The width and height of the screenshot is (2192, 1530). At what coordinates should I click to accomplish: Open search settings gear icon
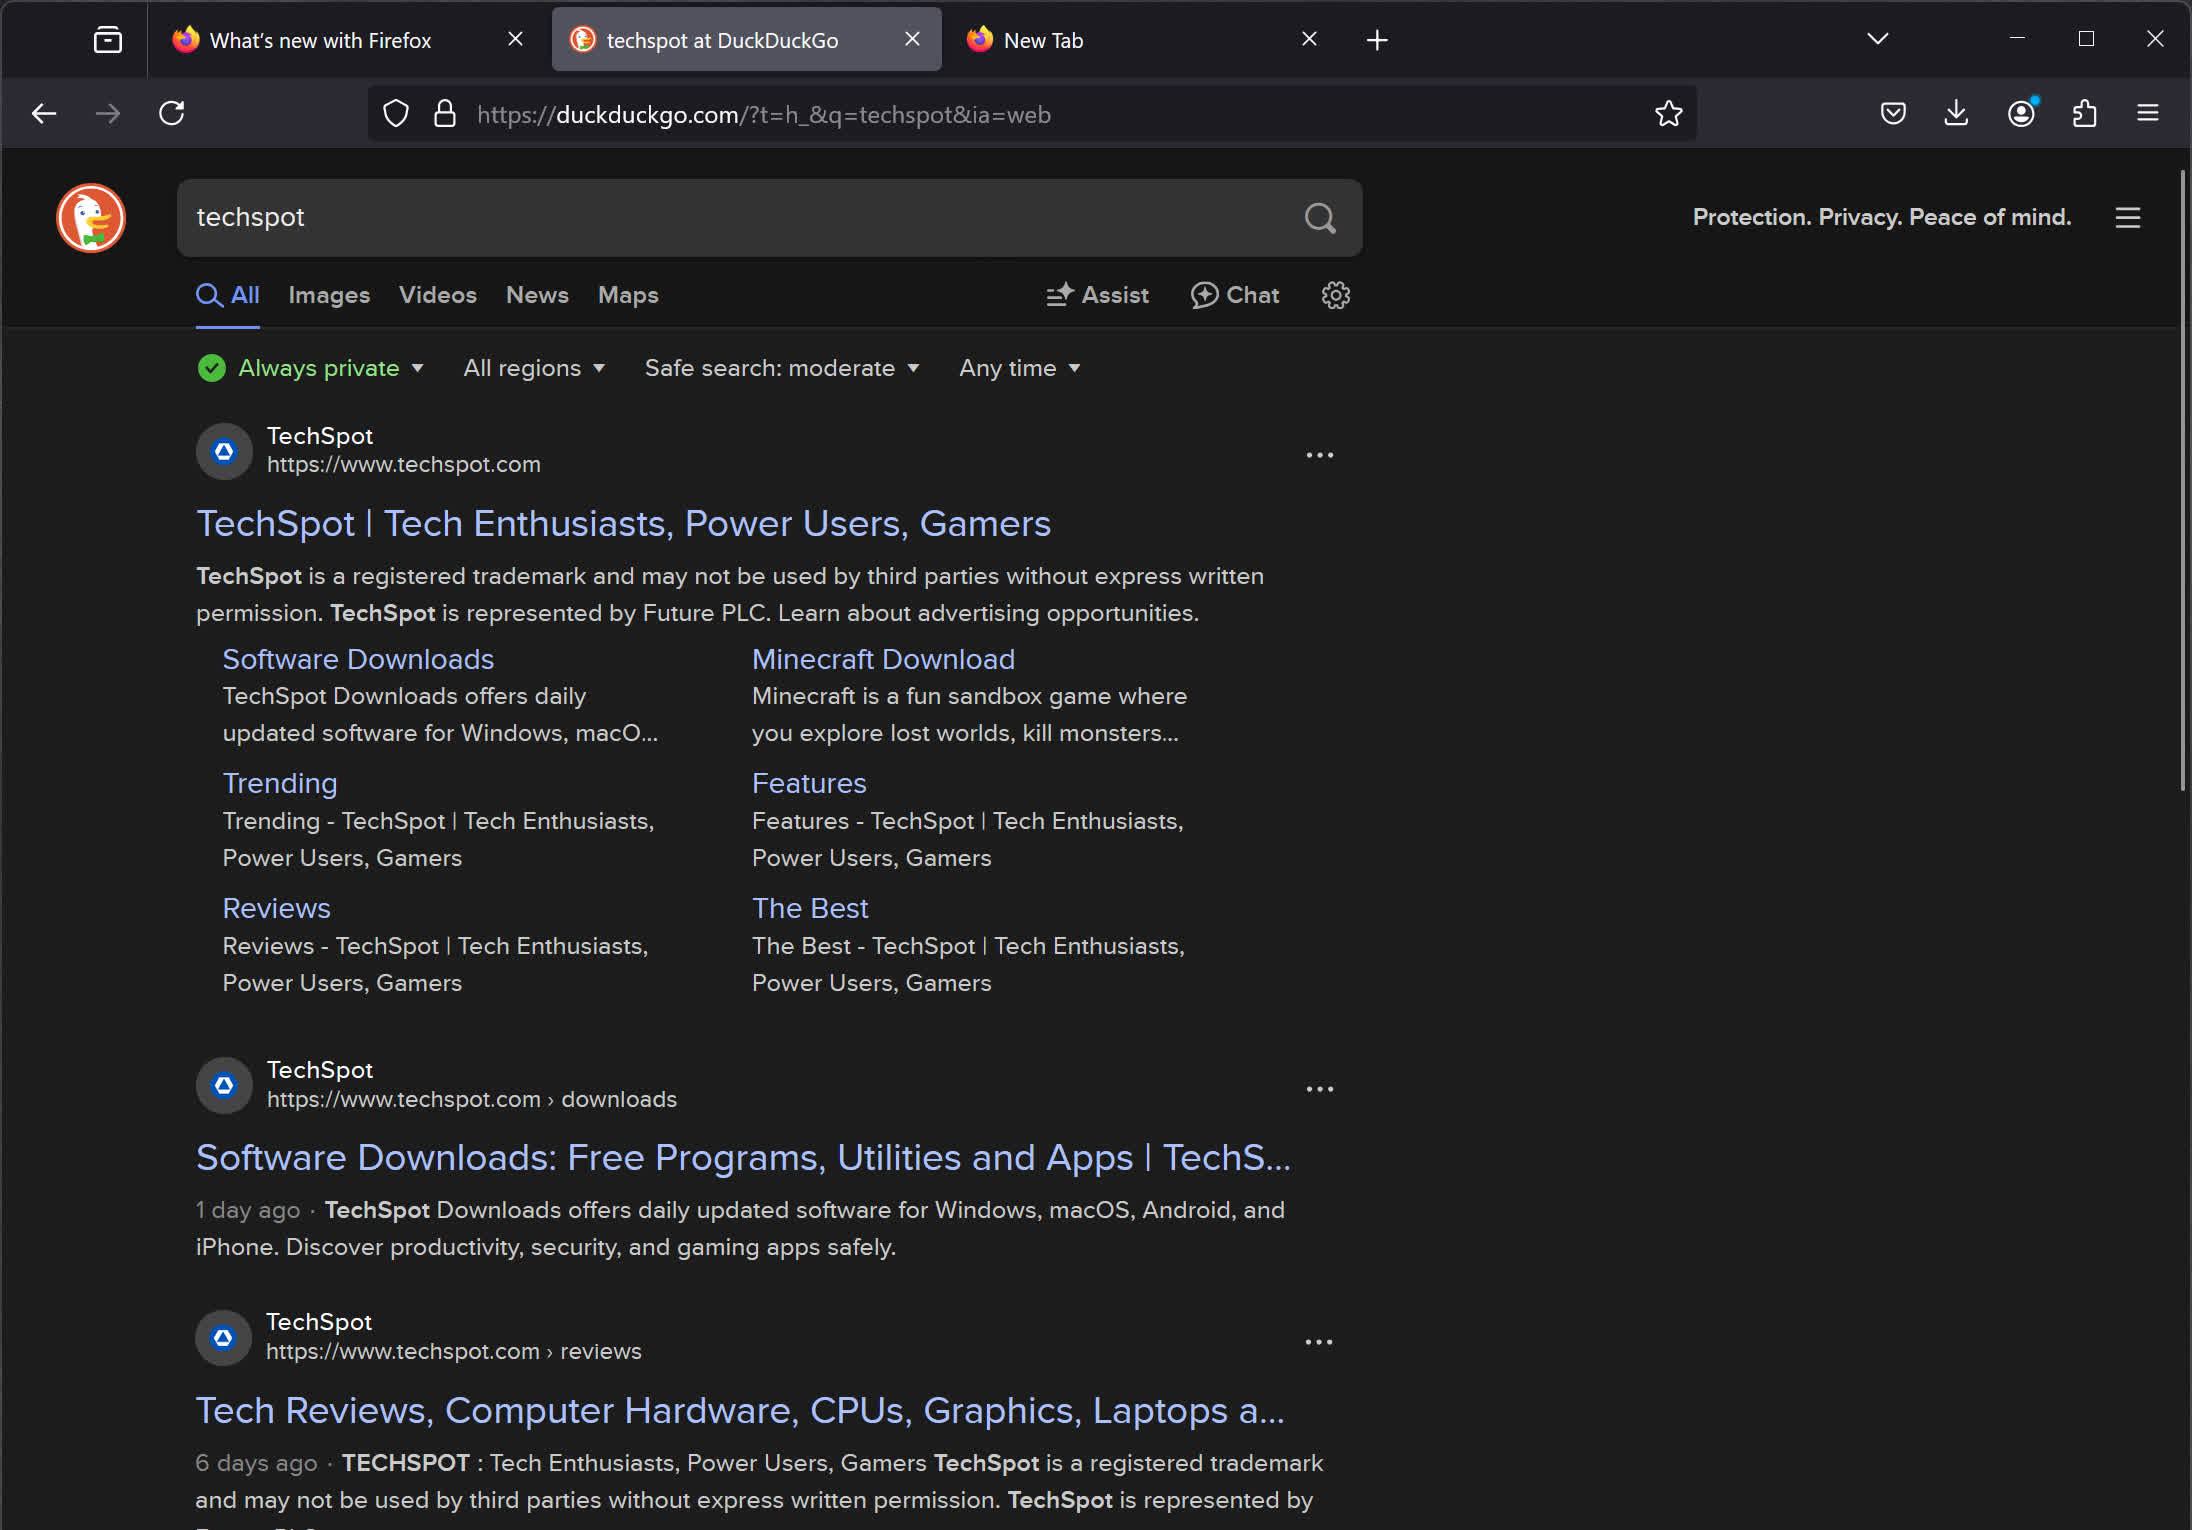(x=1336, y=295)
